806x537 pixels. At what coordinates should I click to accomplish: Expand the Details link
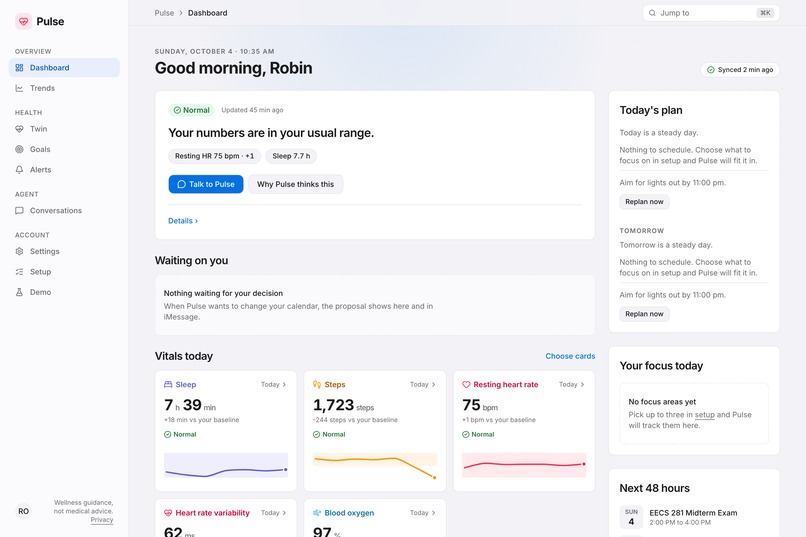pyautogui.click(x=183, y=221)
